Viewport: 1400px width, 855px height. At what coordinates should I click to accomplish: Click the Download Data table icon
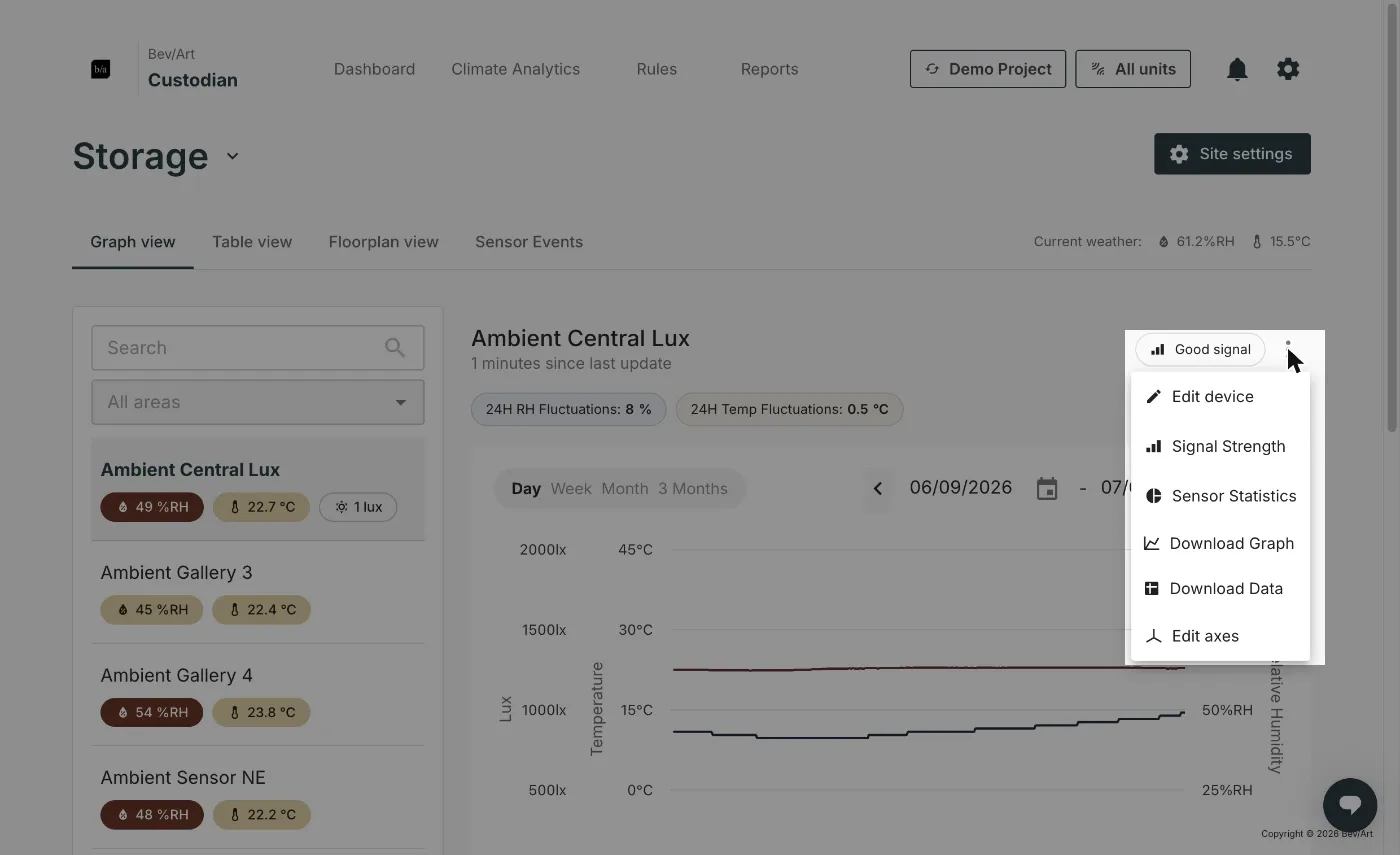1152,589
